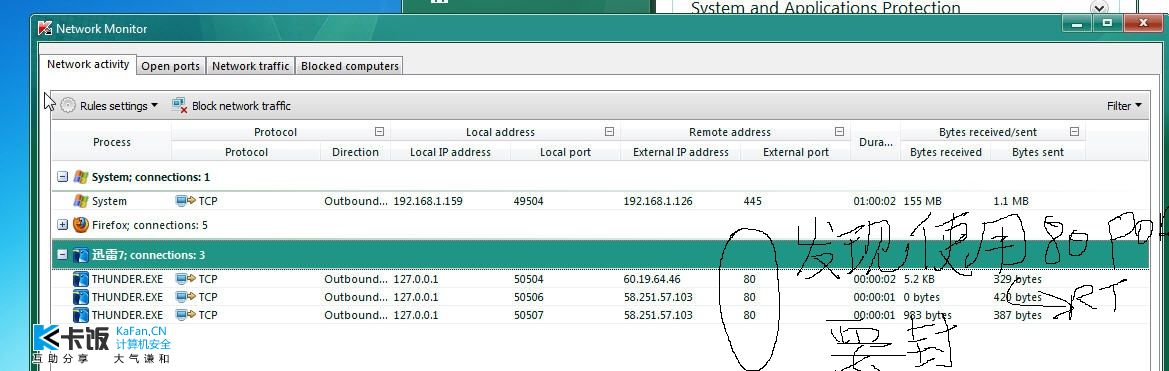Collapse the Bytes received/sent column group

click(1074, 132)
